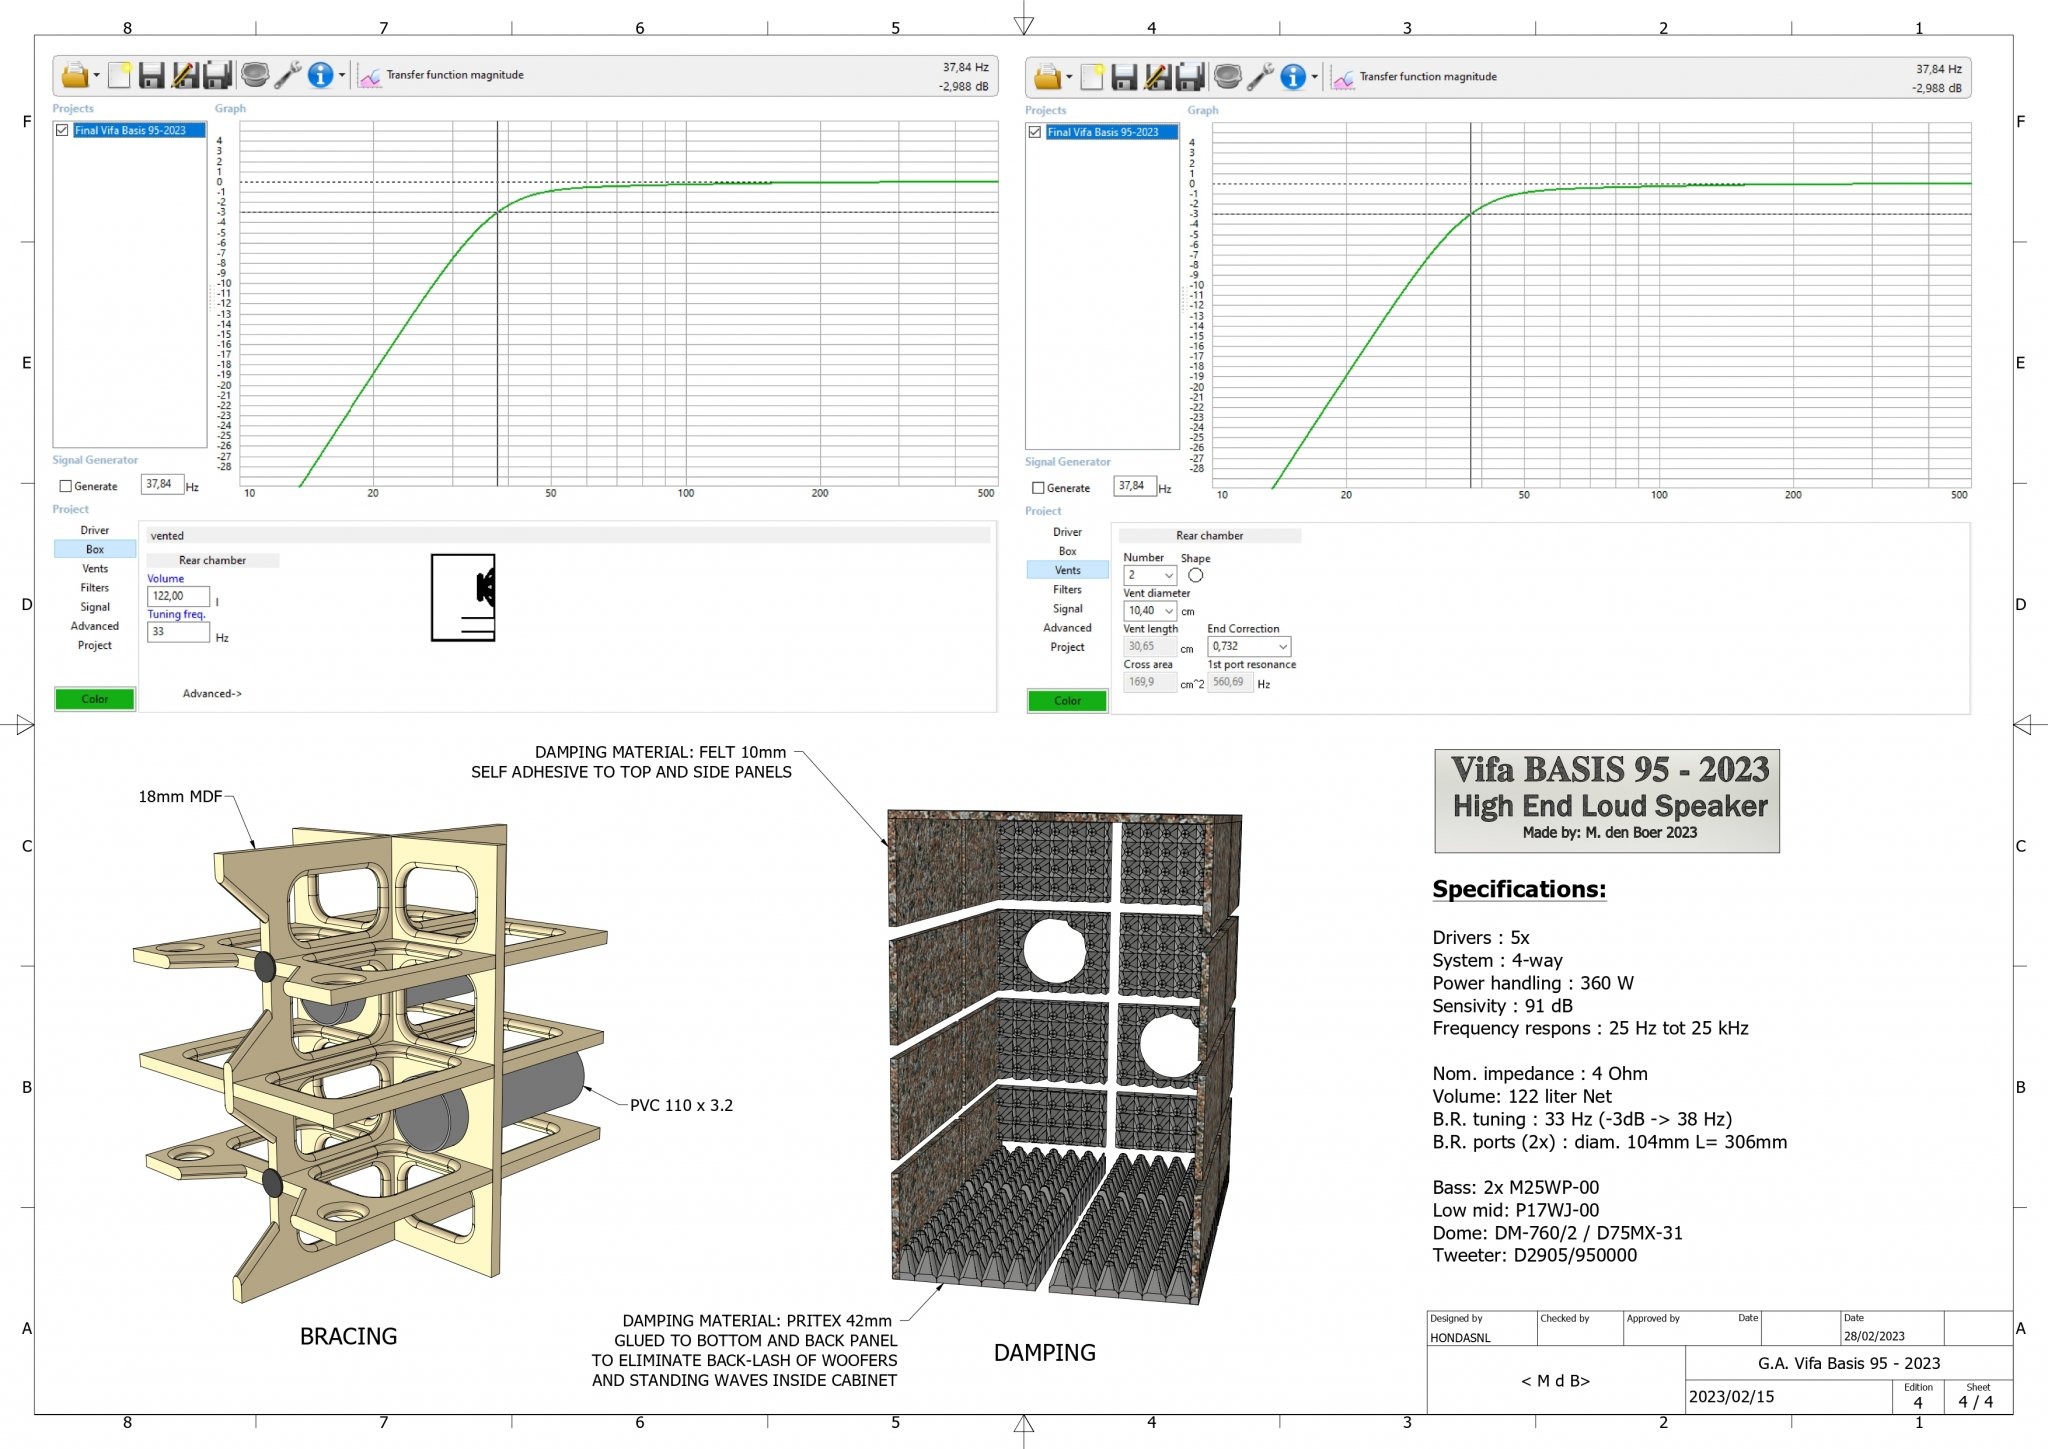Click Tuning freq. field showing 33
The width and height of the screenshot is (2048, 1449).
(178, 632)
